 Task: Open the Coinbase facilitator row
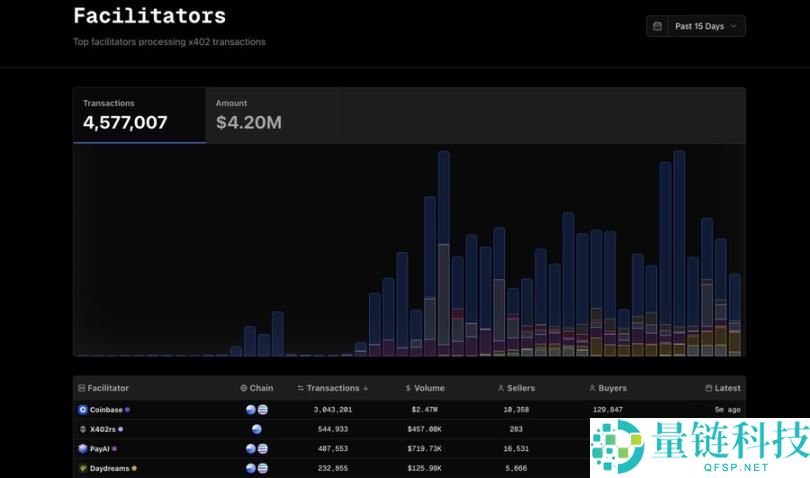106,409
